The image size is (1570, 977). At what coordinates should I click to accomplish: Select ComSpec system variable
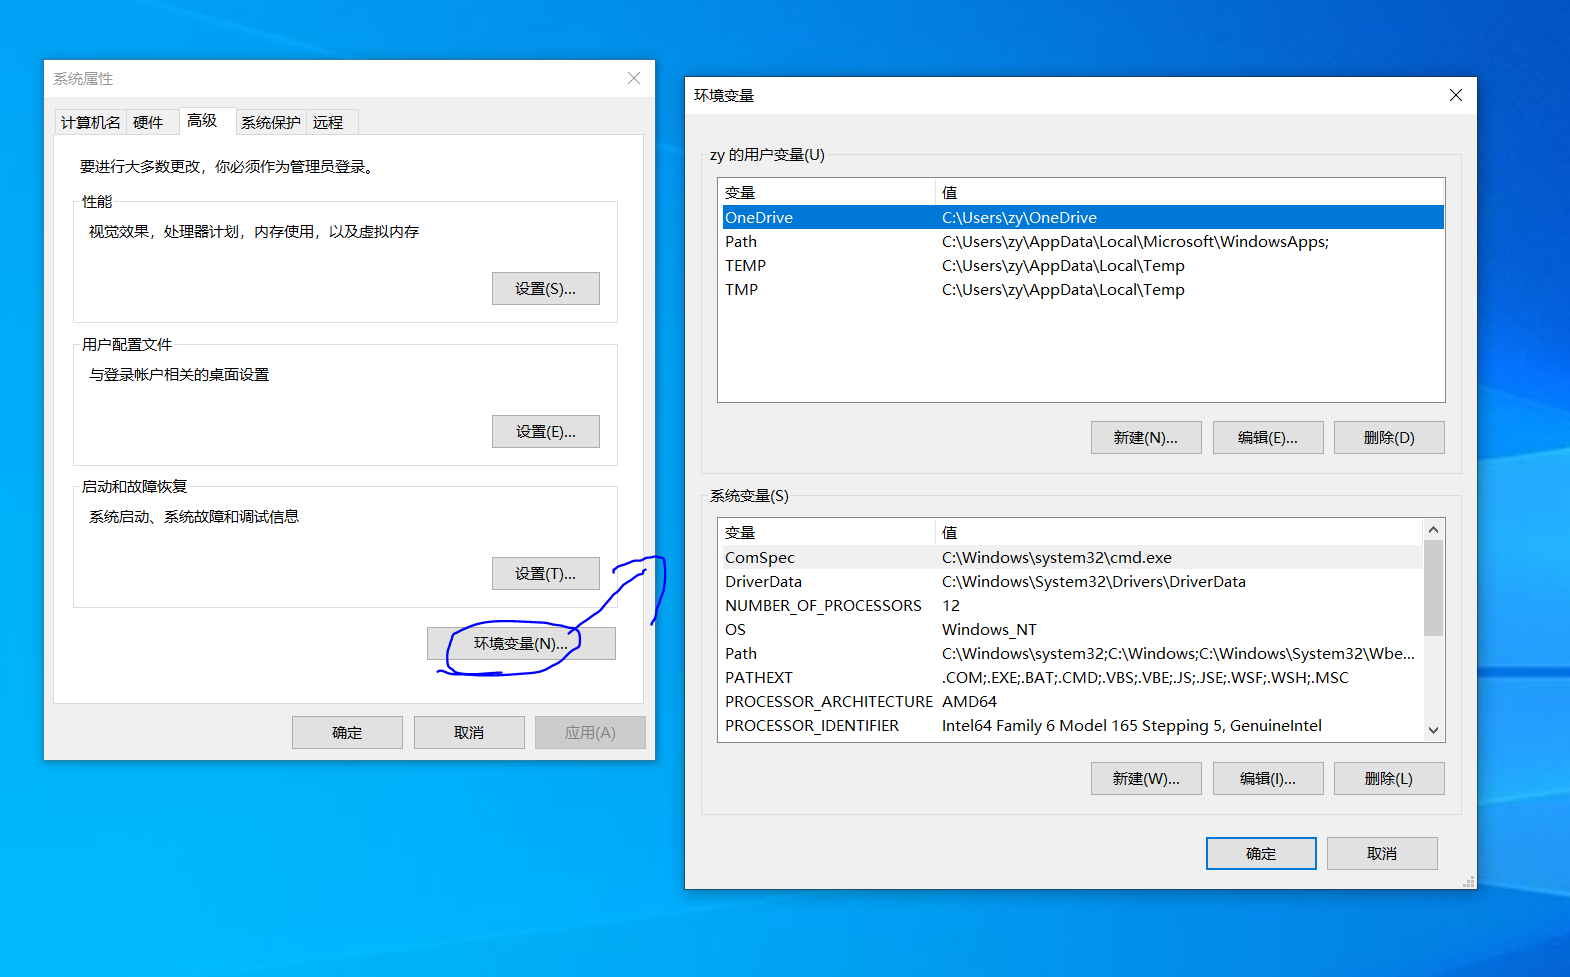(x=1072, y=557)
